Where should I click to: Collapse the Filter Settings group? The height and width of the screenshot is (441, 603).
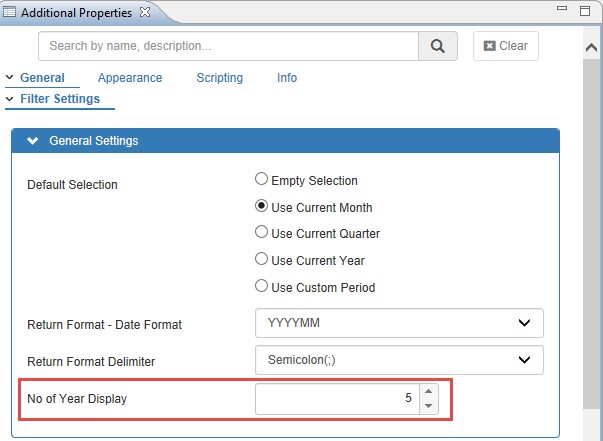pyautogui.click(x=10, y=99)
